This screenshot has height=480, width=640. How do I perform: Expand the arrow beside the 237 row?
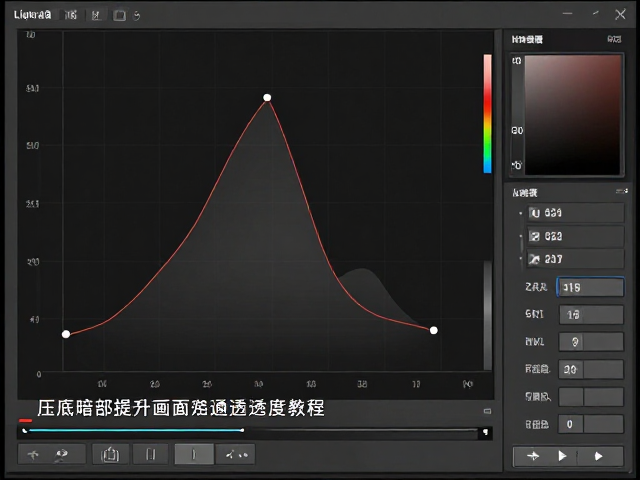click(520, 258)
